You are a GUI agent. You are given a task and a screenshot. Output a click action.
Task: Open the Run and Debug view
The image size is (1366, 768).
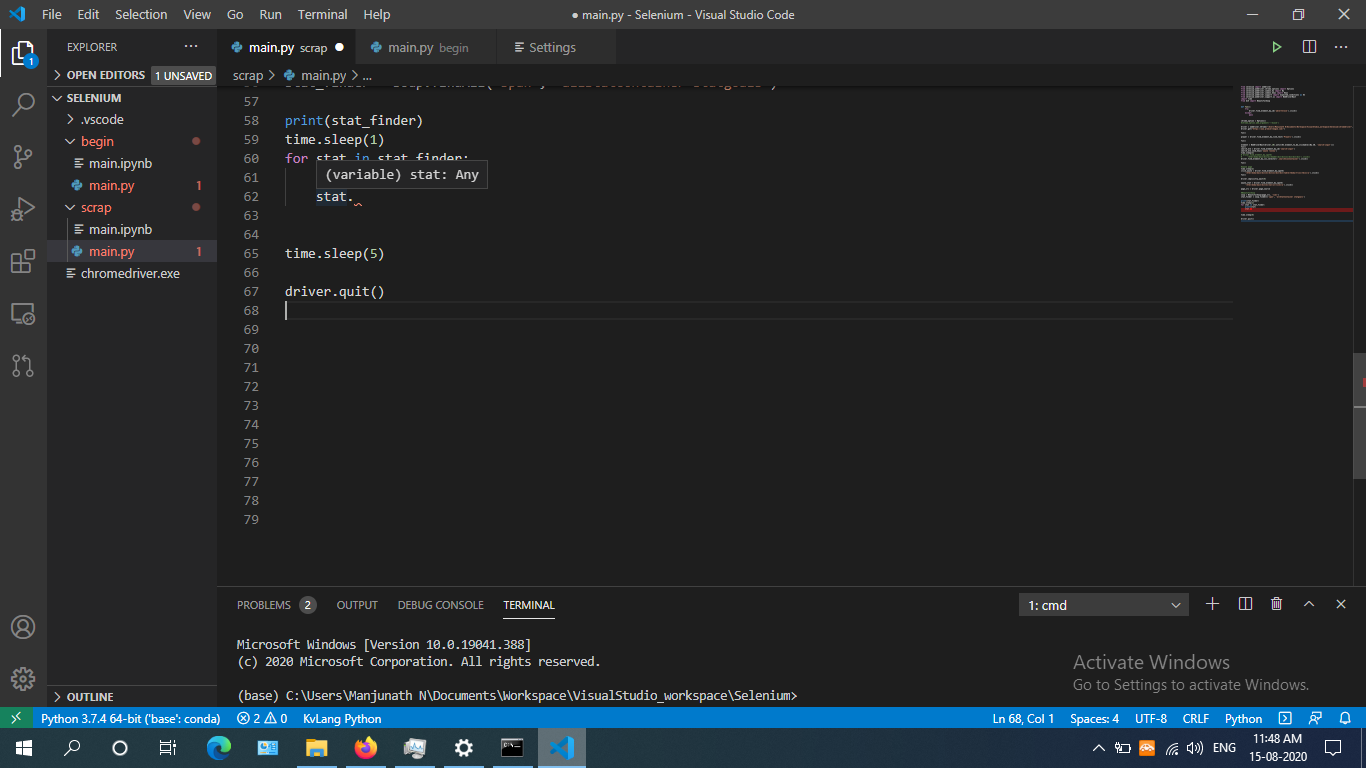pyautogui.click(x=24, y=209)
